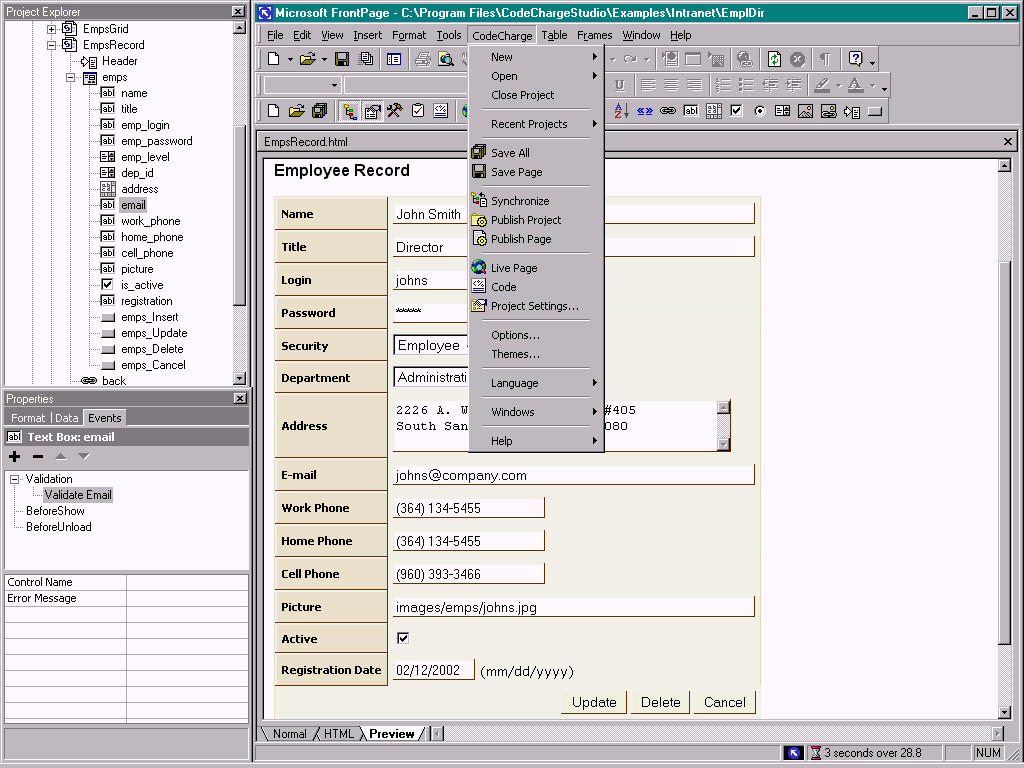Image resolution: width=1024 pixels, height=768 pixels.
Task: Toggle the Project Explorer tree icon
Action: click(x=350, y=111)
